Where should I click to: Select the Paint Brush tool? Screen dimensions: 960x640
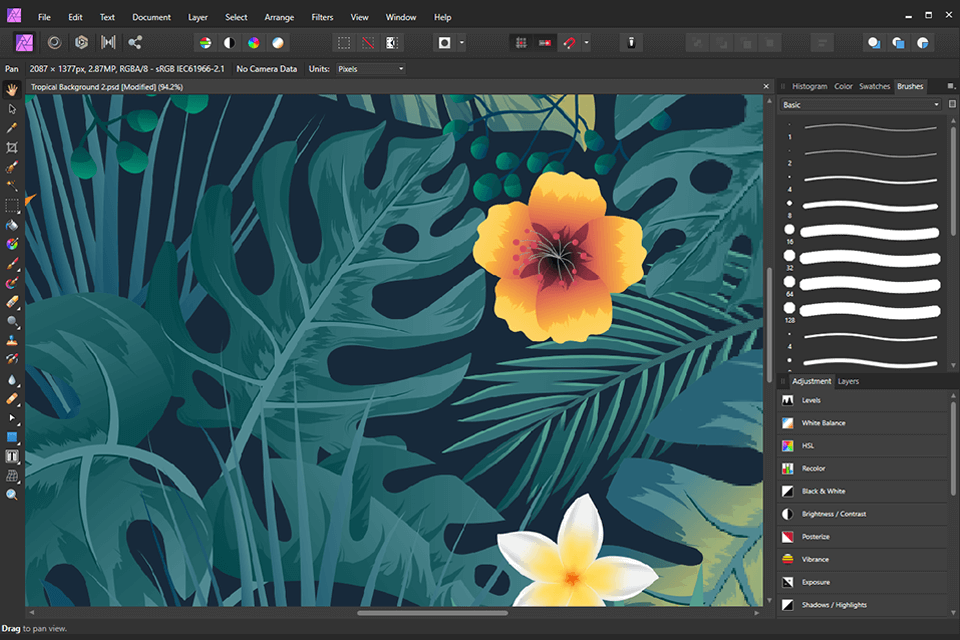pyautogui.click(x=12, y=264)
